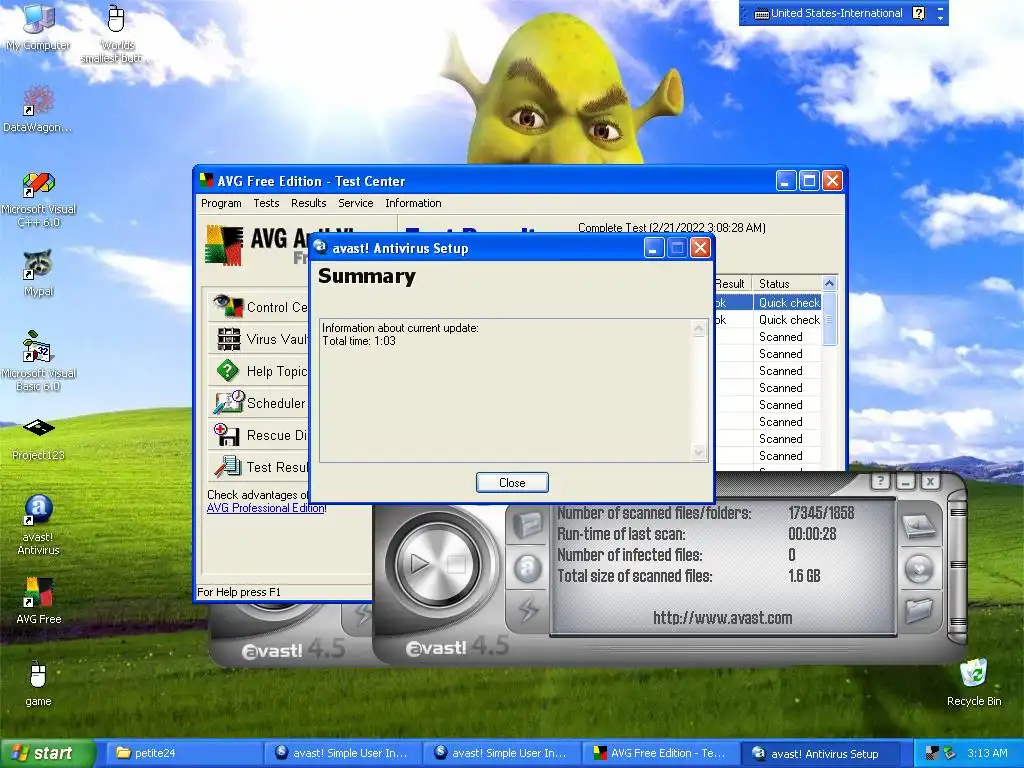This screenshot has width=1024, height=768.
Task: Open the Recycle Bin
Action: (x=974, y=683)
